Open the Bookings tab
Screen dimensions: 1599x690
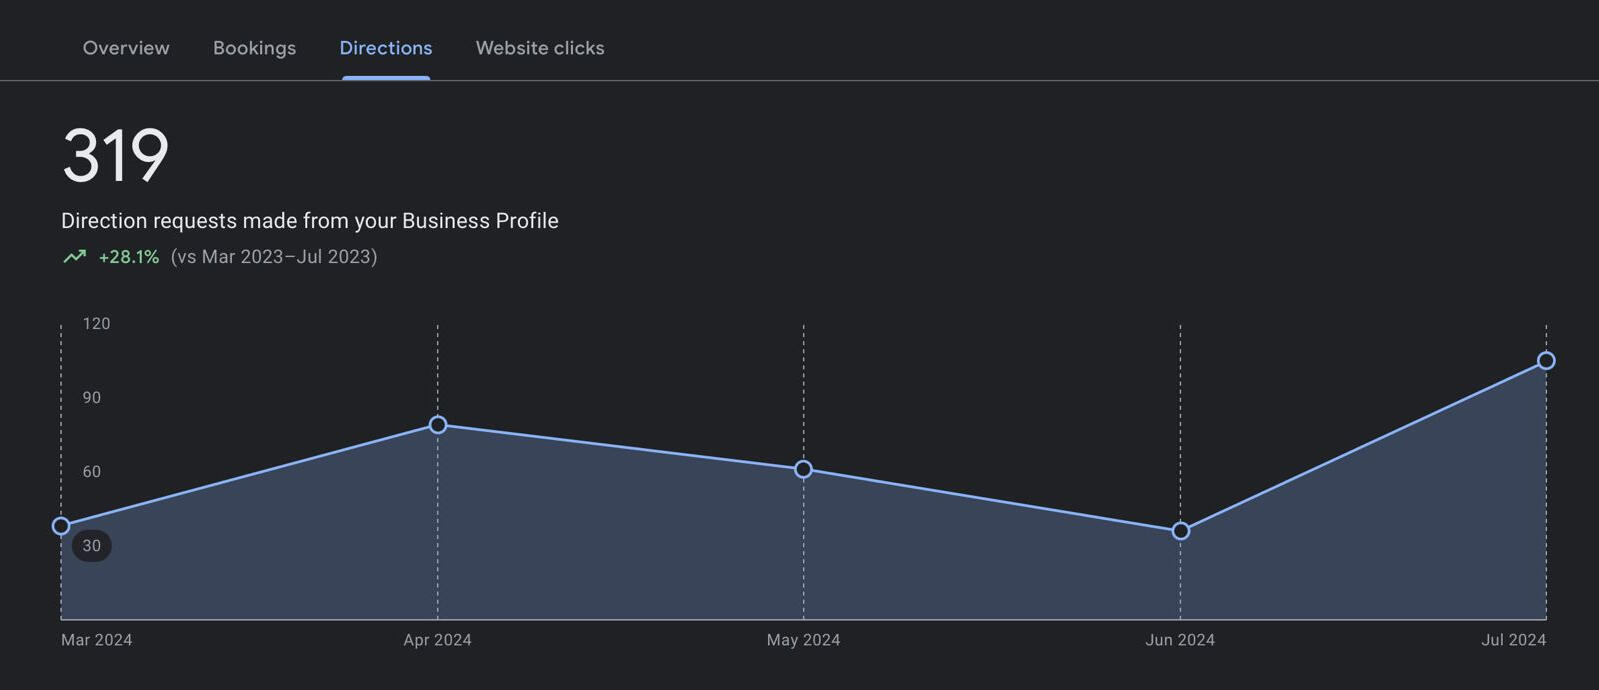coord(254,47)
